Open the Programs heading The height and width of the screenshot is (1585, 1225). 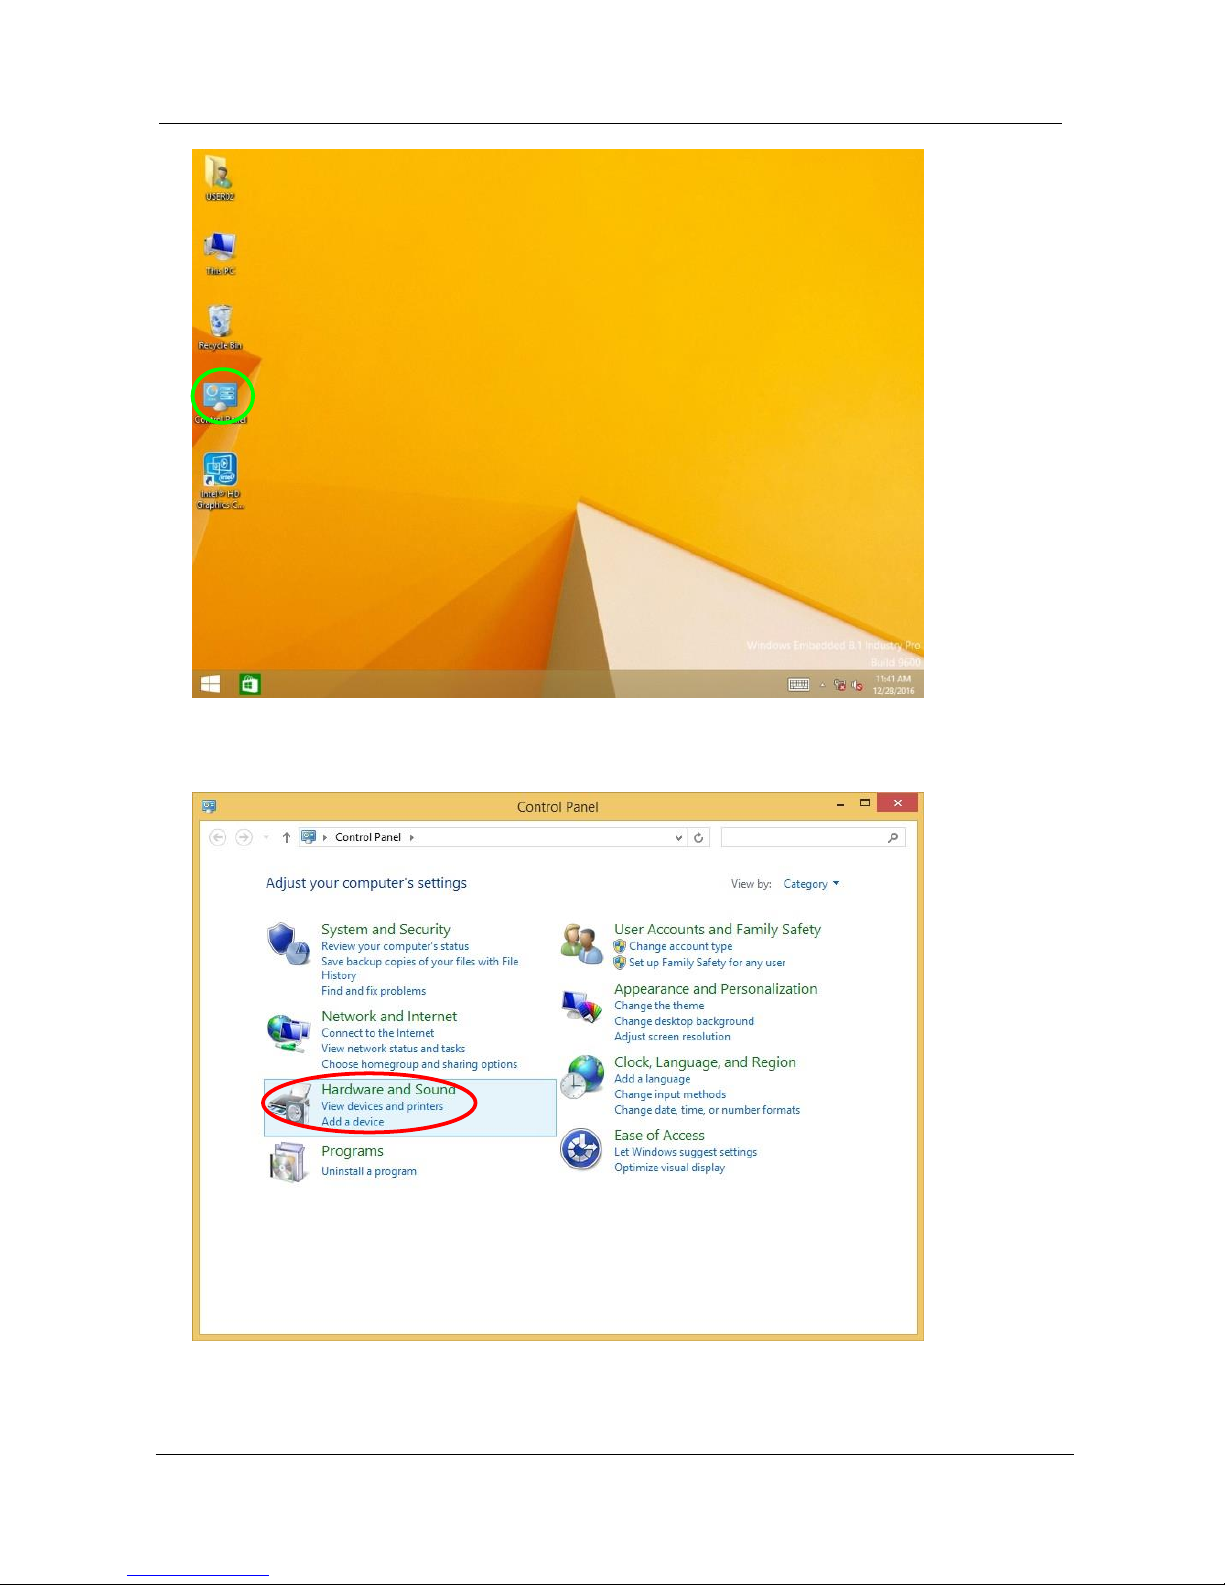coord(352,1151)
